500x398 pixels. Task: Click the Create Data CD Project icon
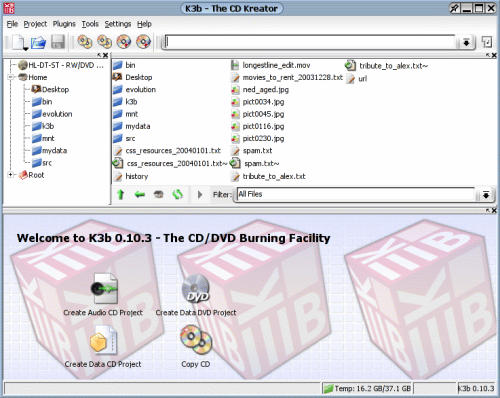[x=103, y=340]
